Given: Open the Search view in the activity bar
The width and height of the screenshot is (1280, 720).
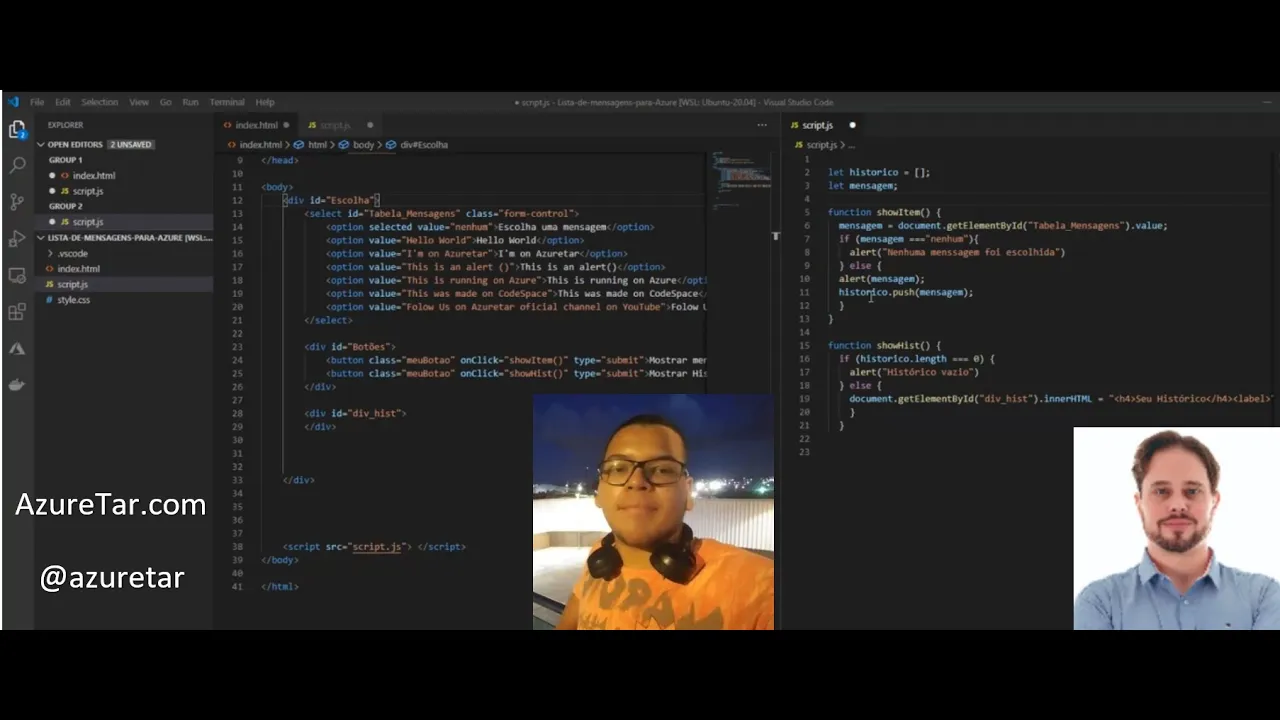Looking at the screenshot, I should click(x=17, y=165).
